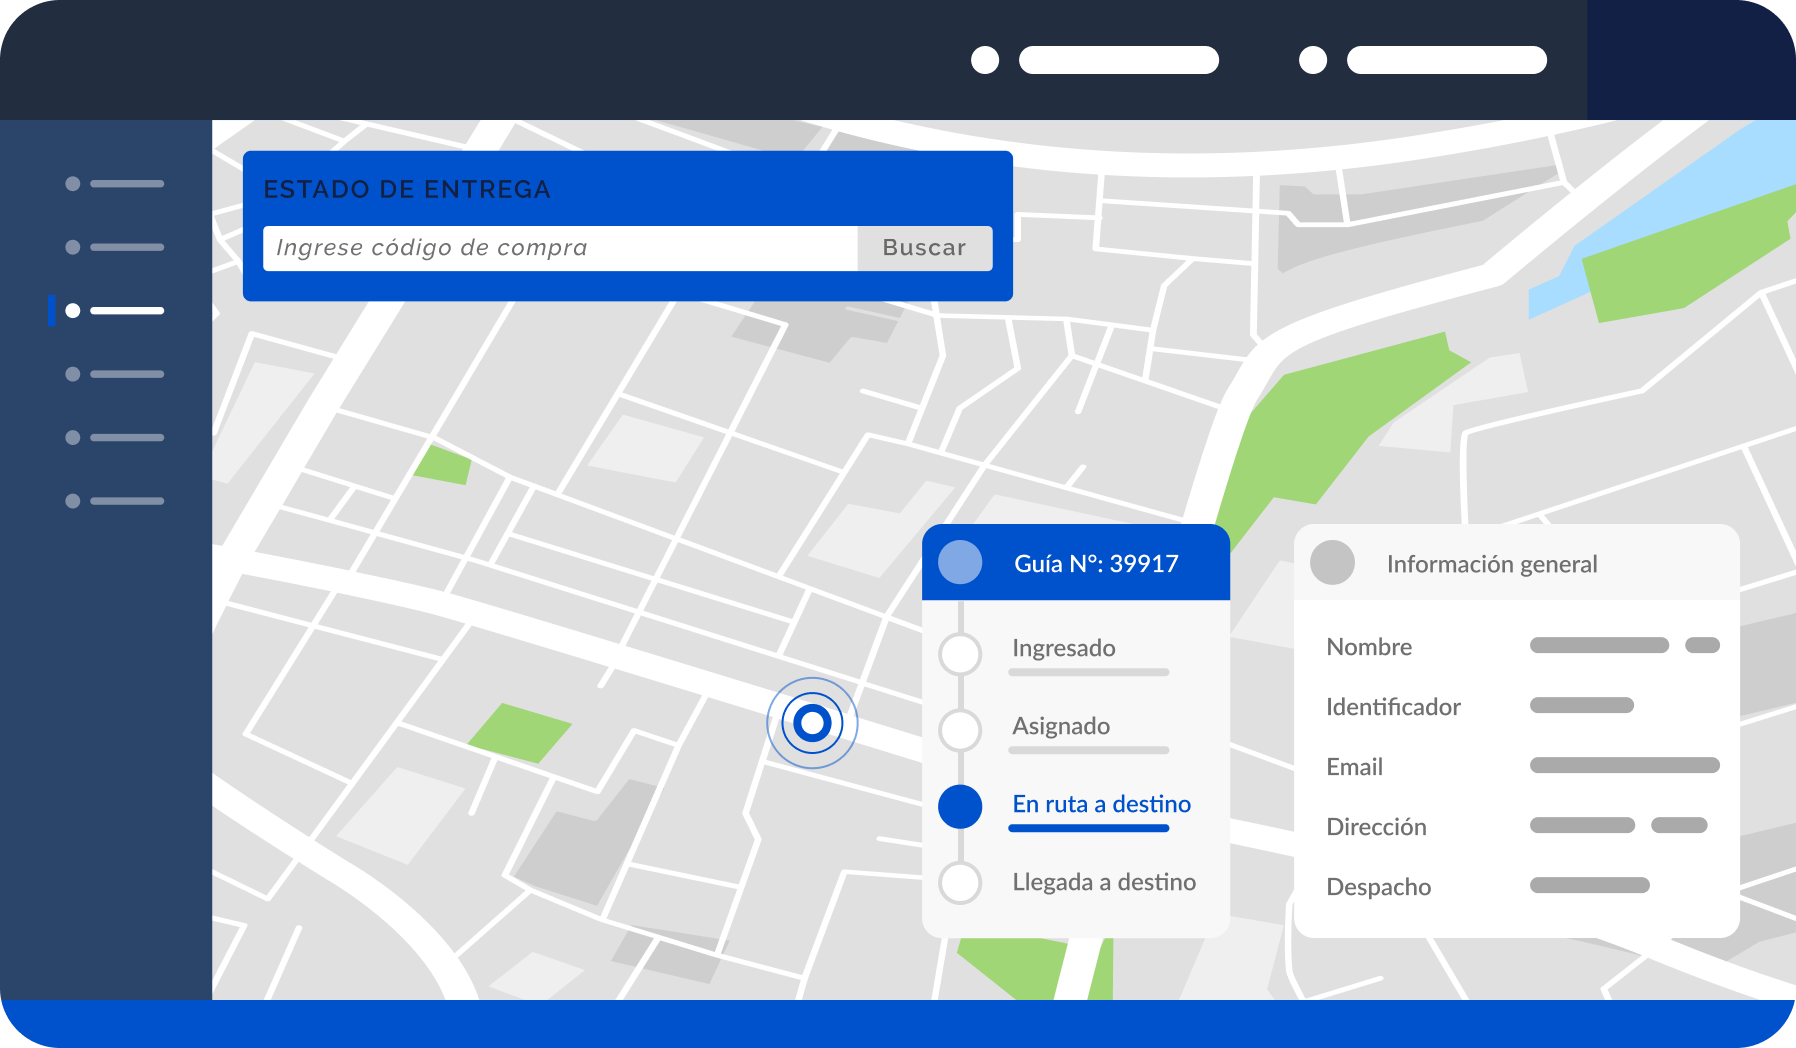Viewport: 1796px width, 1048px height.
Task: Select the Asignado status circle
Action: (x=960, y=730)
